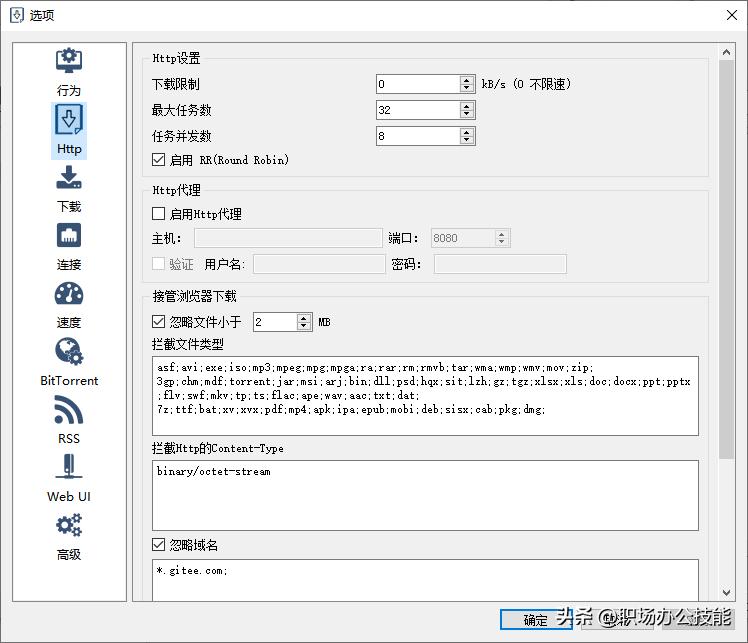Open the RSS feed icon
Image resolution: width=748 pixels, height=643 pixels.
pos(69,410)
